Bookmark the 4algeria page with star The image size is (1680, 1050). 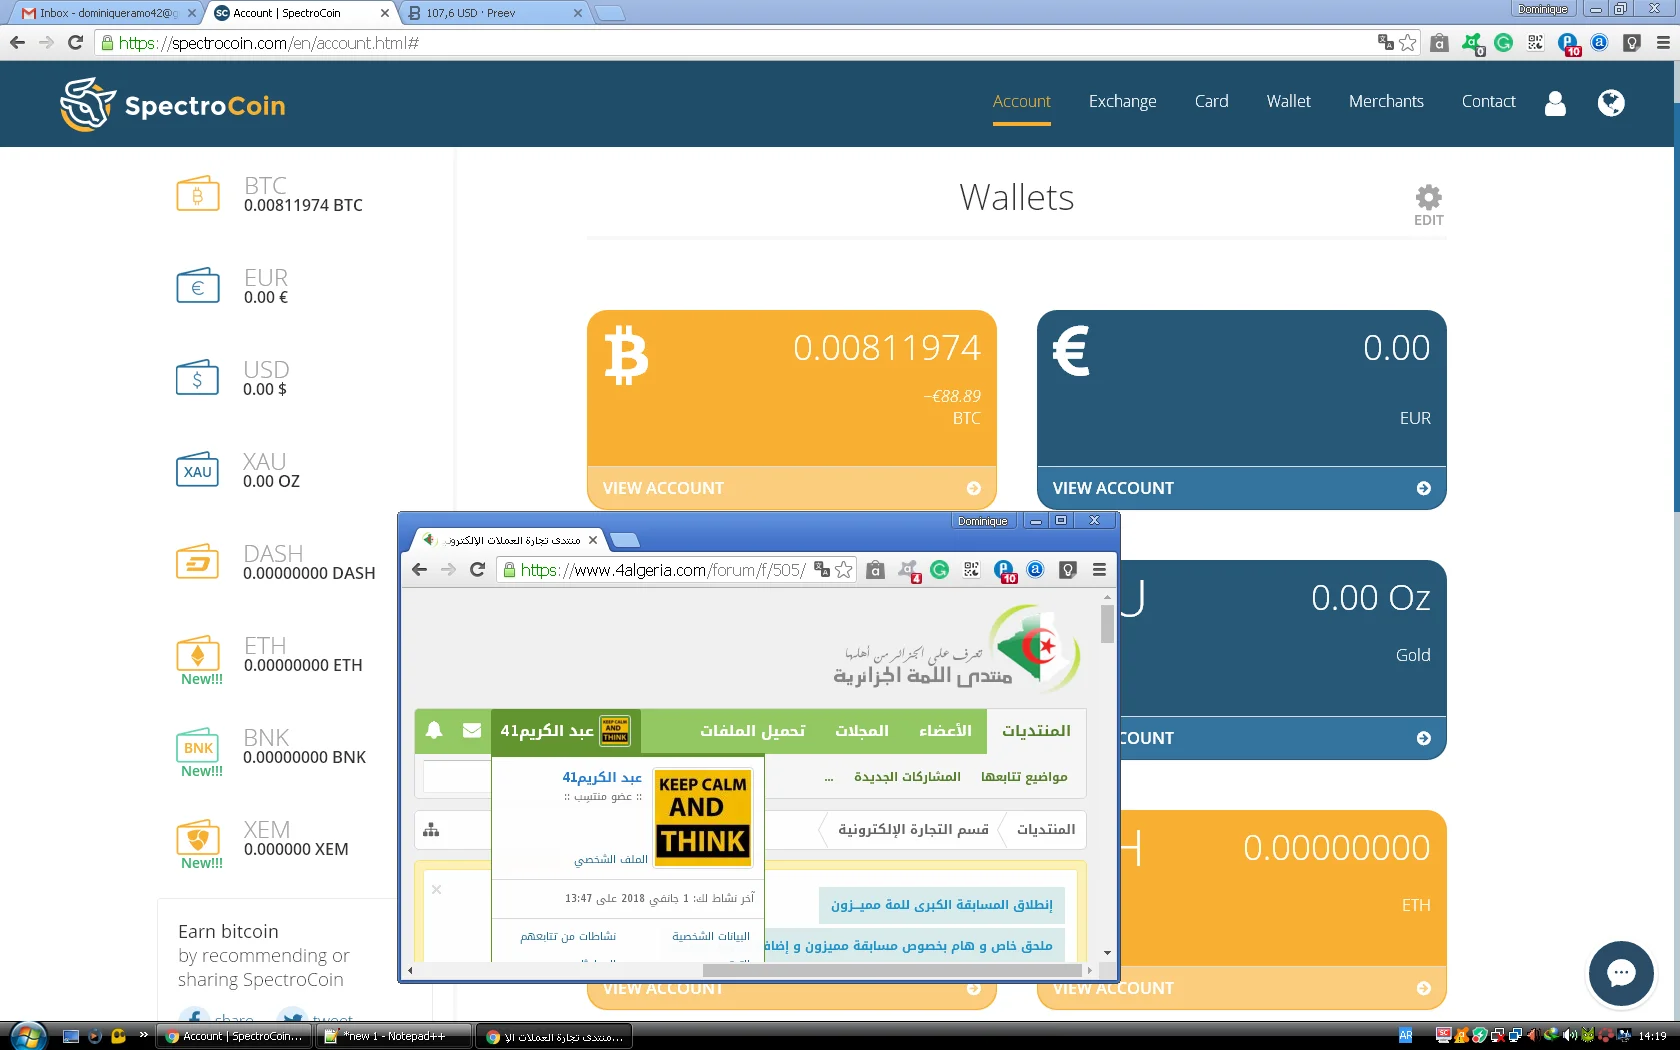[x=844, y=570]
